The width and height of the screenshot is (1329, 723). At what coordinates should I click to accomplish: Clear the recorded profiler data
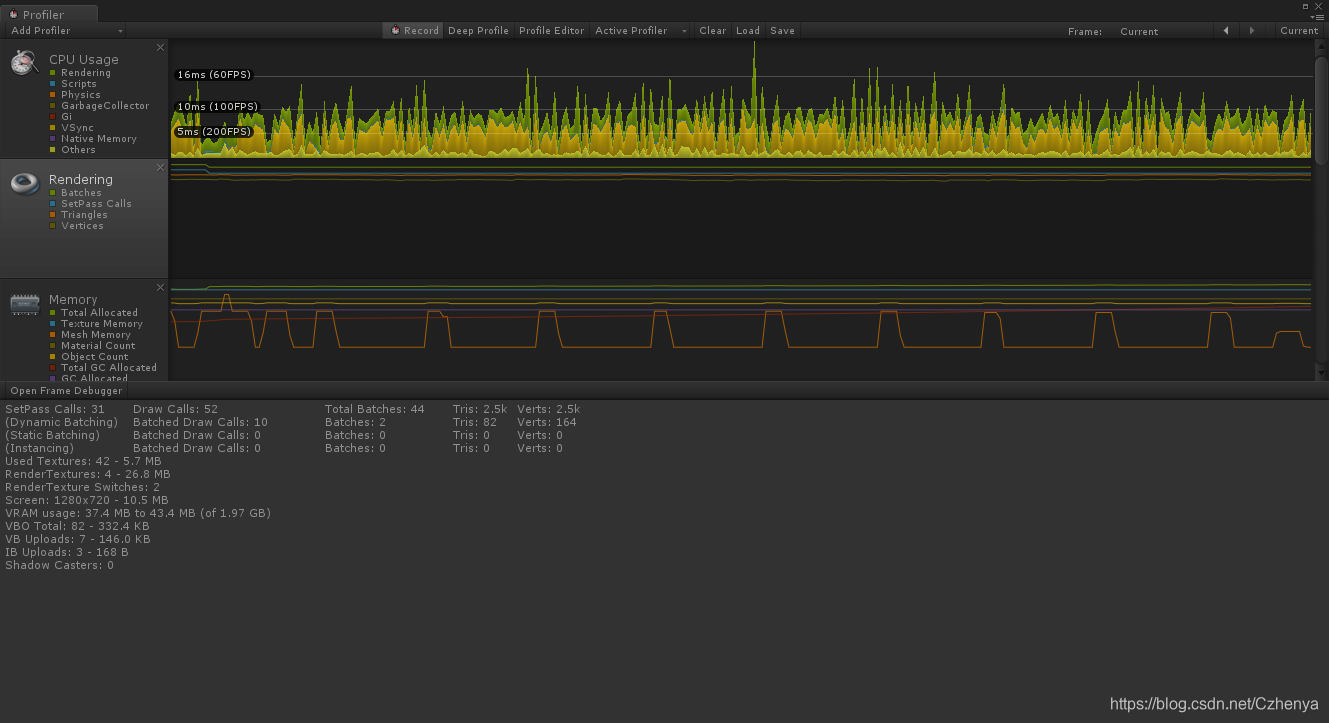pyautogui.click(x=713, y=31)
